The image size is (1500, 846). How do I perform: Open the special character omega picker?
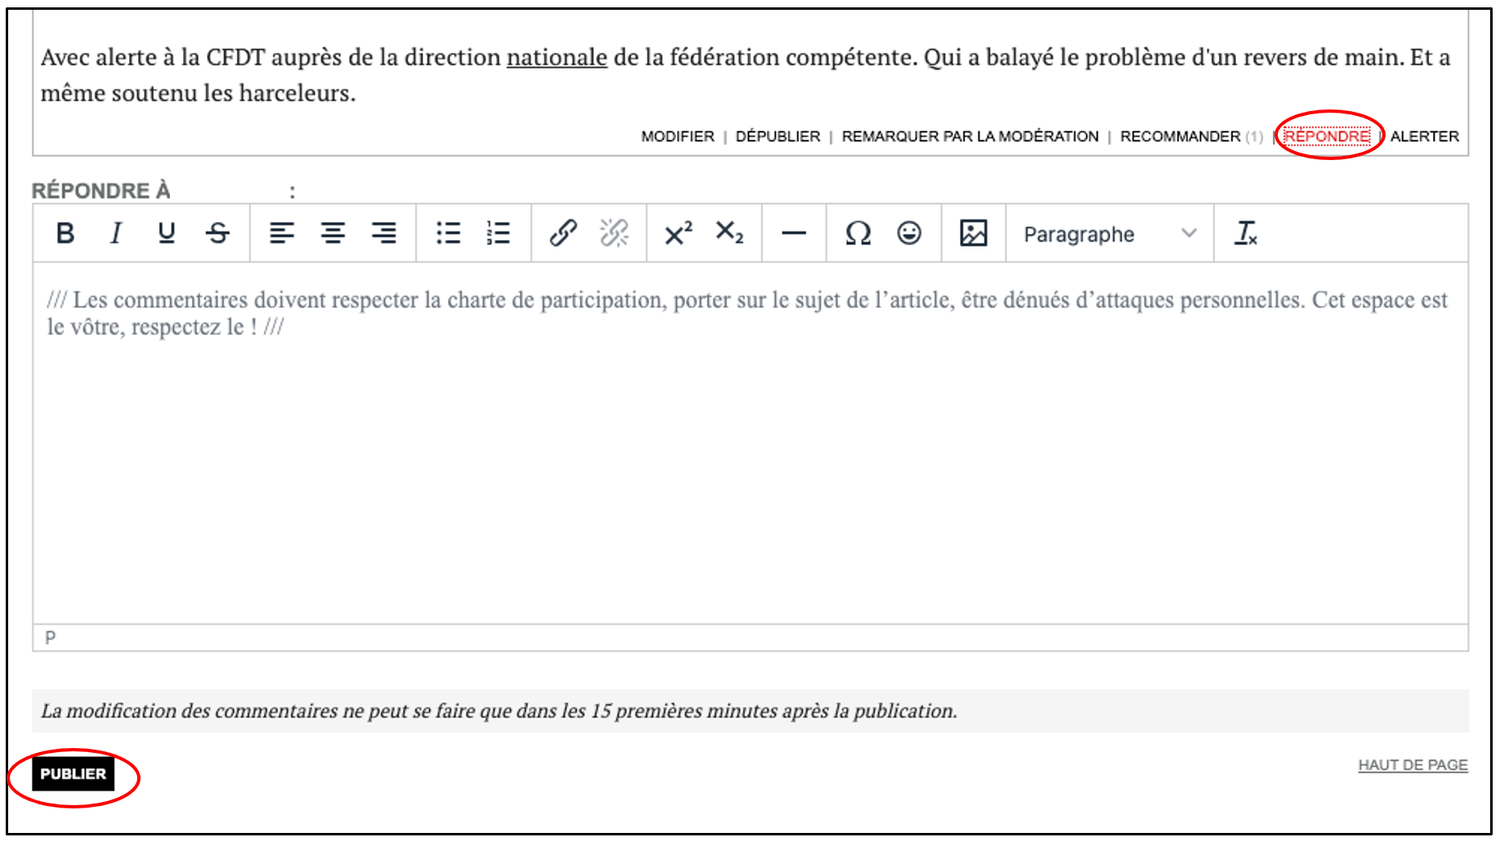click(858, 234)
